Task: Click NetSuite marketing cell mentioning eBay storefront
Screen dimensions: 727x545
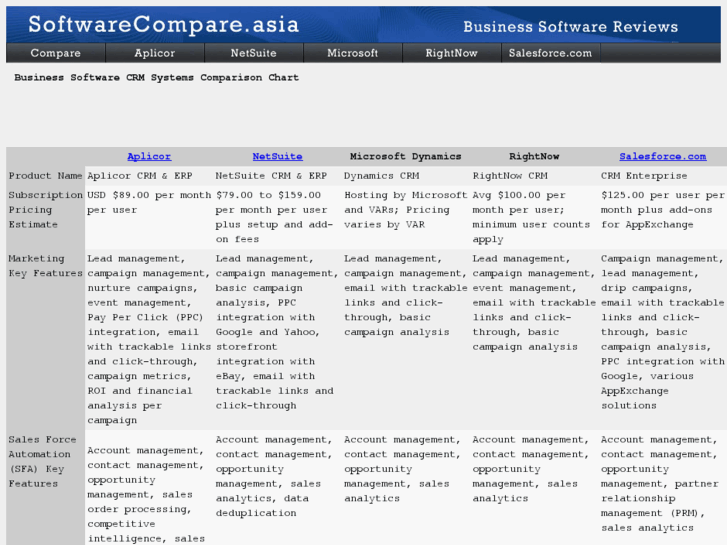Action: coord(277,340)
